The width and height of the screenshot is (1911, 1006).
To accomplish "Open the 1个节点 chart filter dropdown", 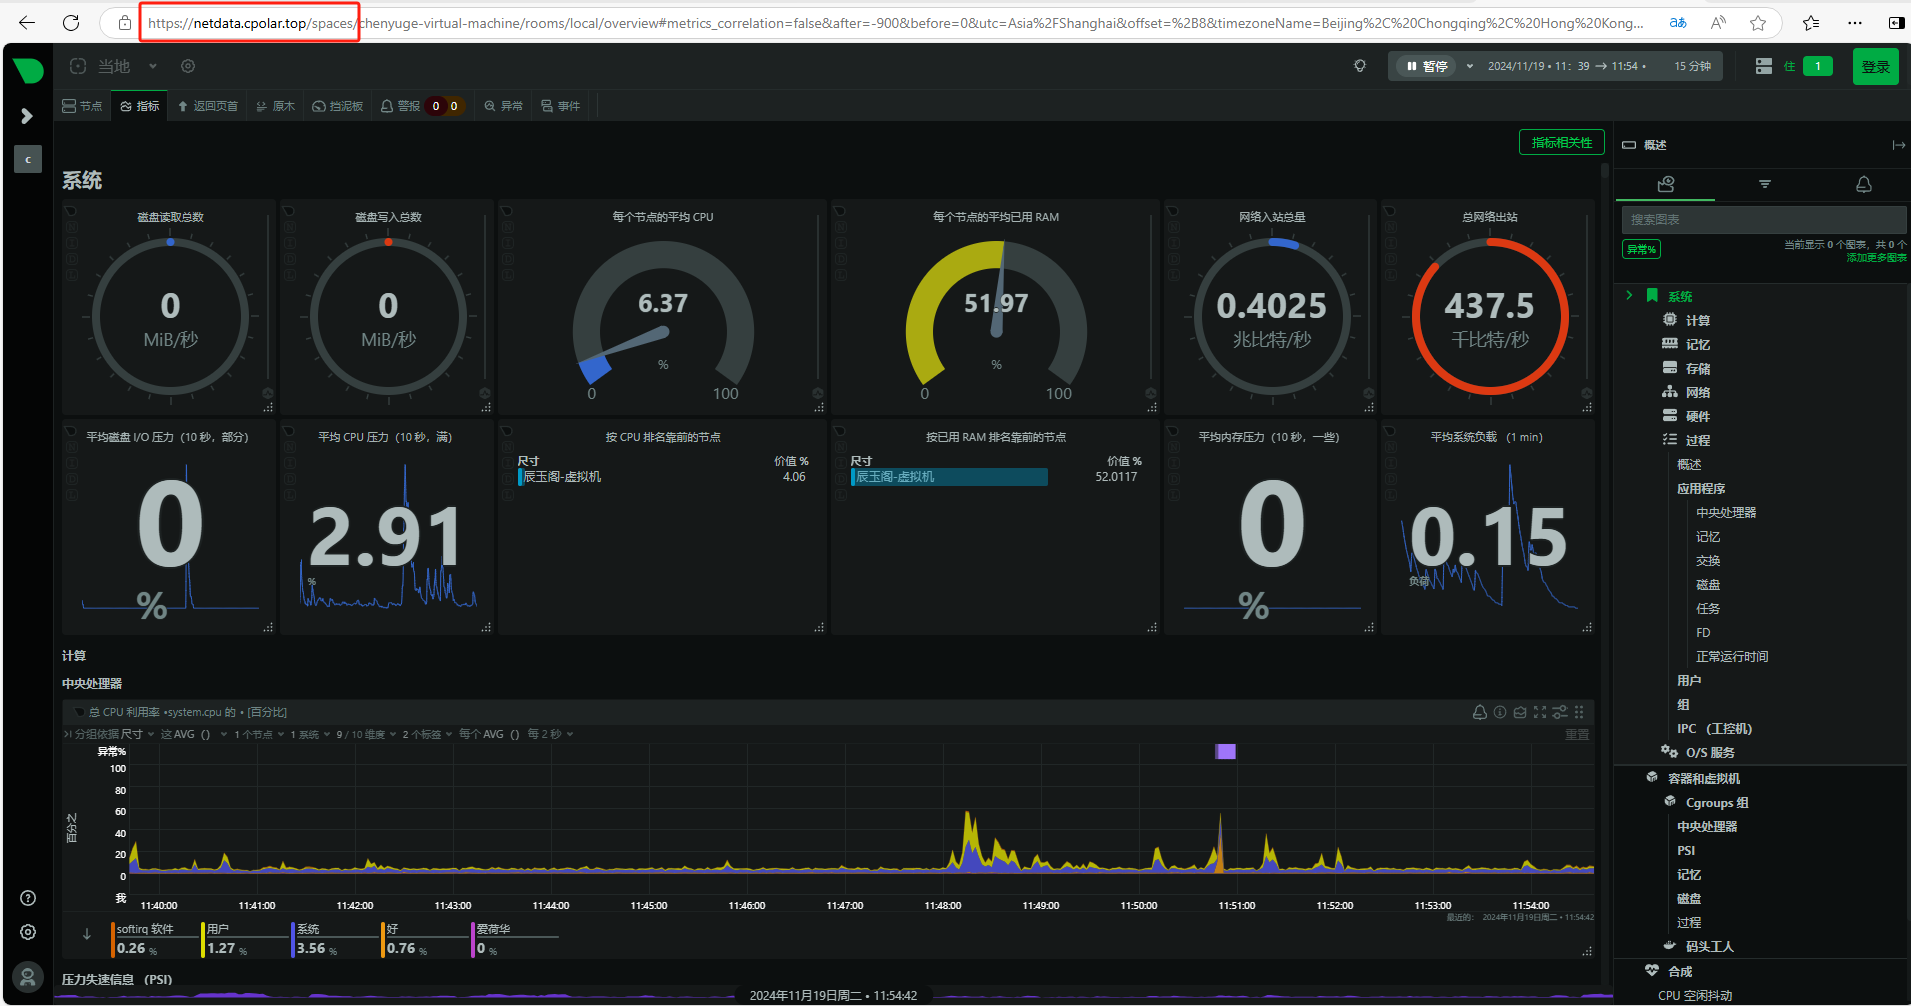I will (258, 734).
